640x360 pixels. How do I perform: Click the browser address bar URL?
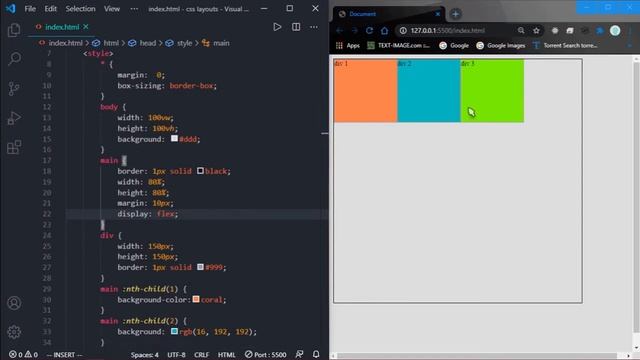click(x=447, y=31)
